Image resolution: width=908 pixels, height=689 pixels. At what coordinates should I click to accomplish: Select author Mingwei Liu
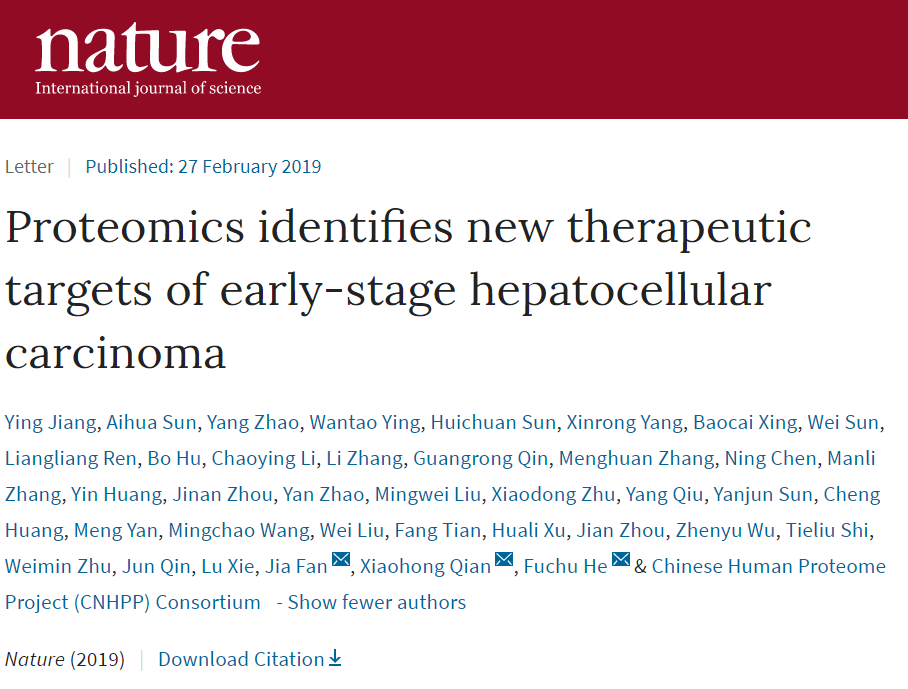pyautogui.click(x=428, y=494)
